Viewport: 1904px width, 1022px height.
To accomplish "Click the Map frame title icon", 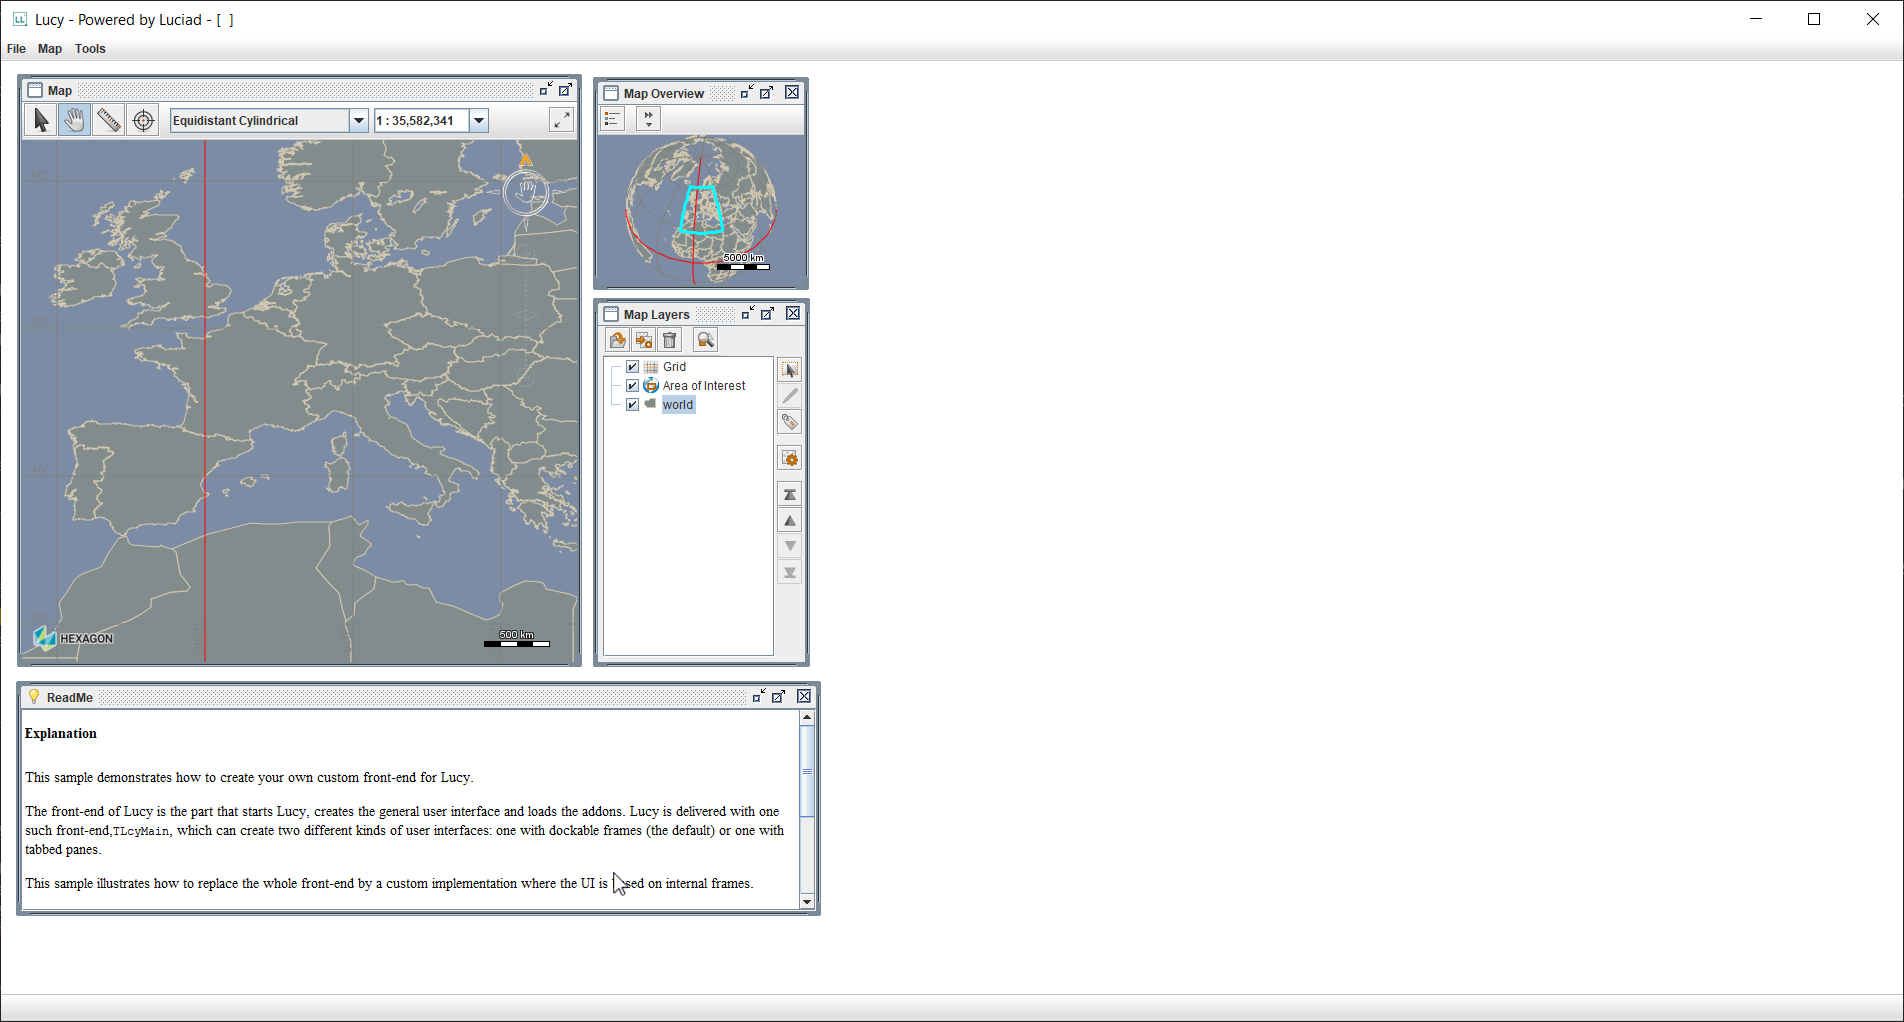I will 35,90.
